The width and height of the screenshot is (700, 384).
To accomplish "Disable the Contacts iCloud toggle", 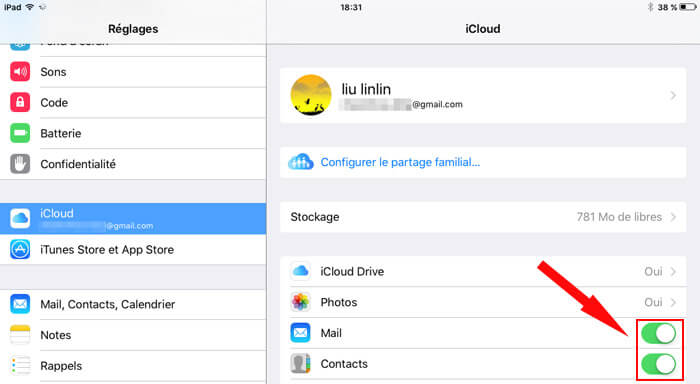I will tap(658, 364).
